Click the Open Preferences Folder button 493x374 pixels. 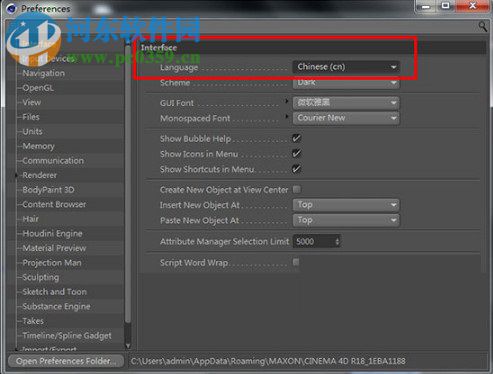click(x=66, y=361)
